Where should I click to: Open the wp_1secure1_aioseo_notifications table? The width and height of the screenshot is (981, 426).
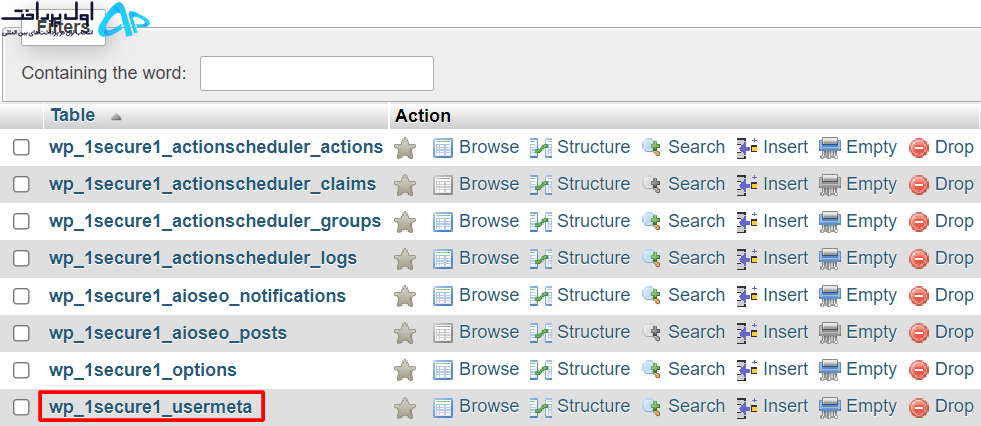tap(198, 296)
